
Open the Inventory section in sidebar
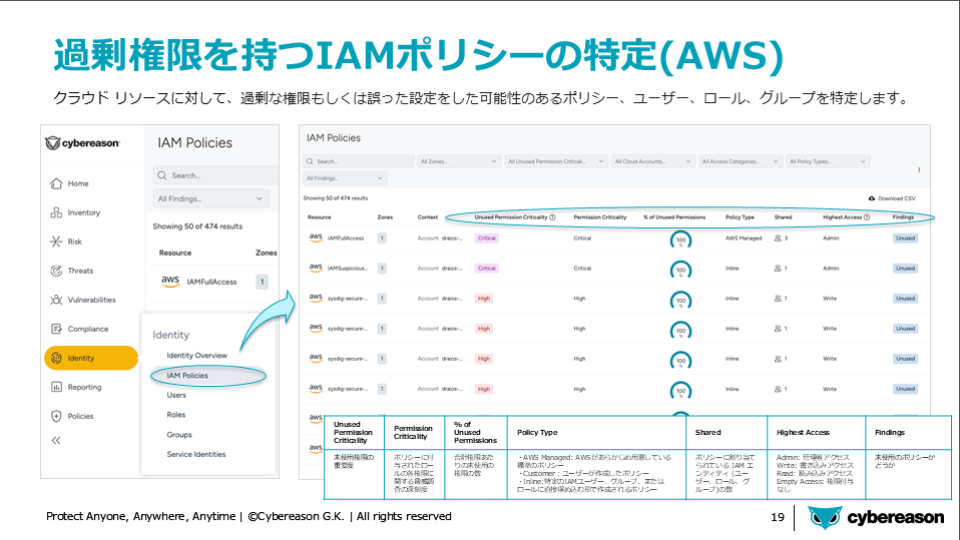click(75, 212)
